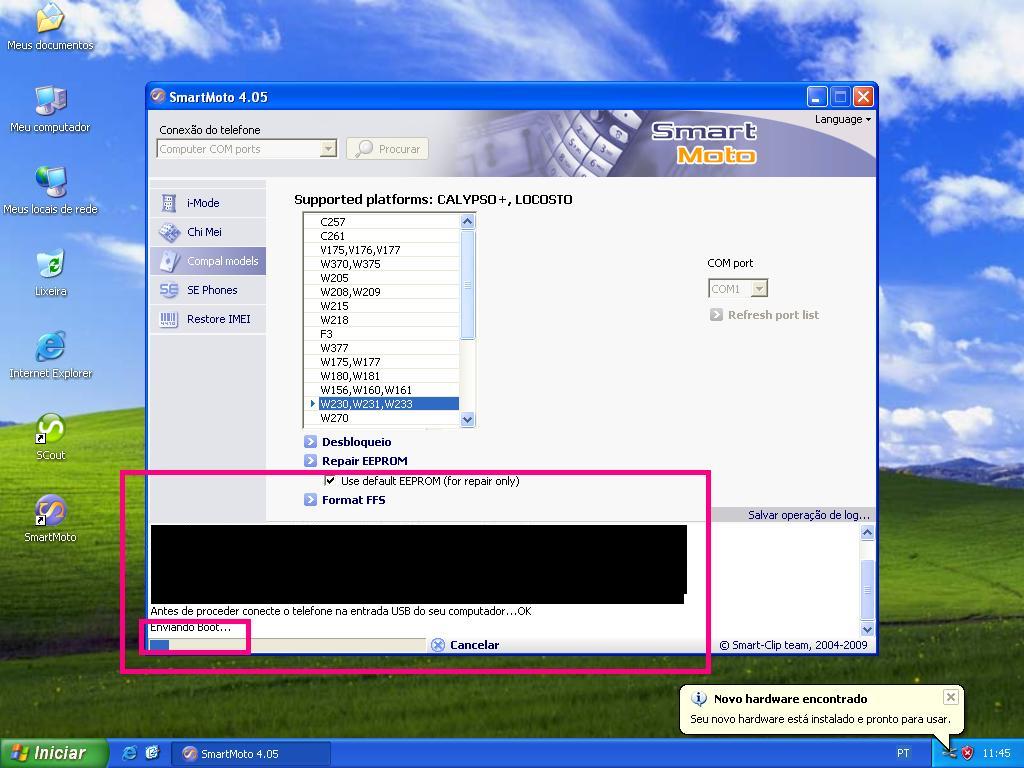Click the Cancelar X icon
This screenshot has width=1024, height=768.
[x=438, y=645]
